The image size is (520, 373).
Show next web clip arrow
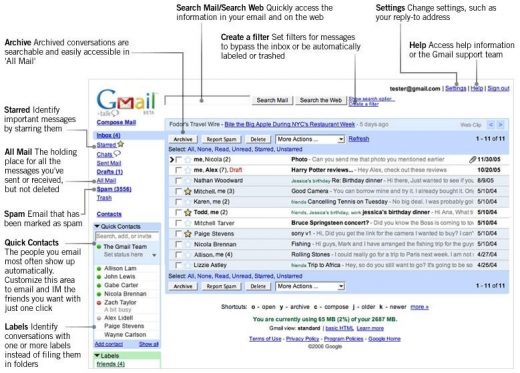point(500,125)
